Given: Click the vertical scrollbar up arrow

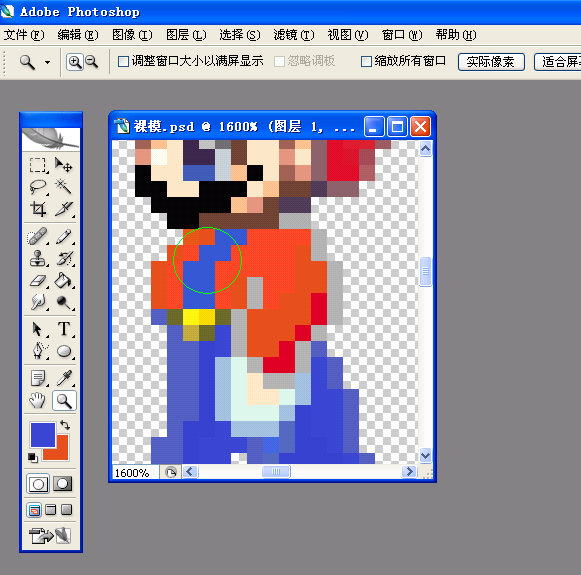Looking at the screenshot, I should click(x=425, y=149).
